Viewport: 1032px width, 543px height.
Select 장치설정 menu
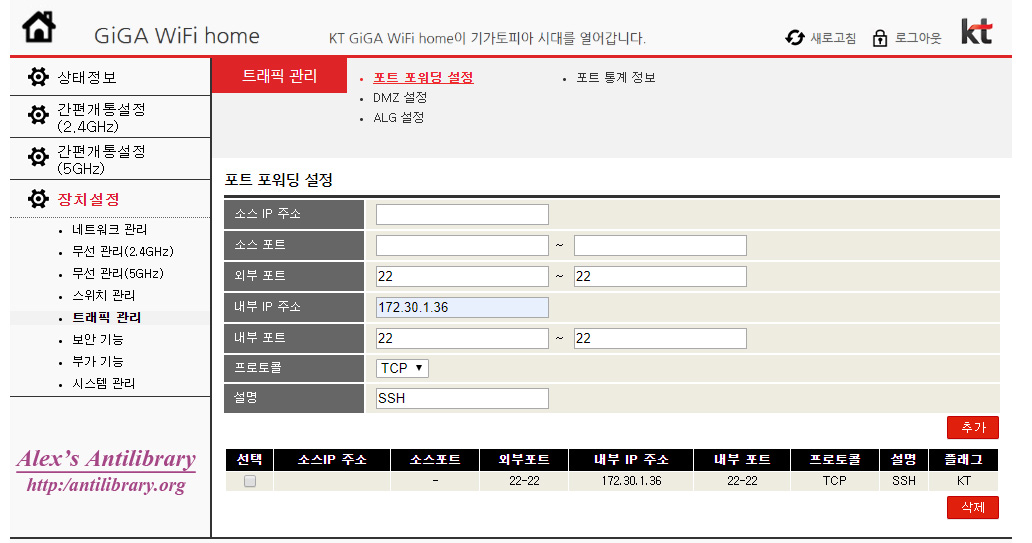click(88, 199)
